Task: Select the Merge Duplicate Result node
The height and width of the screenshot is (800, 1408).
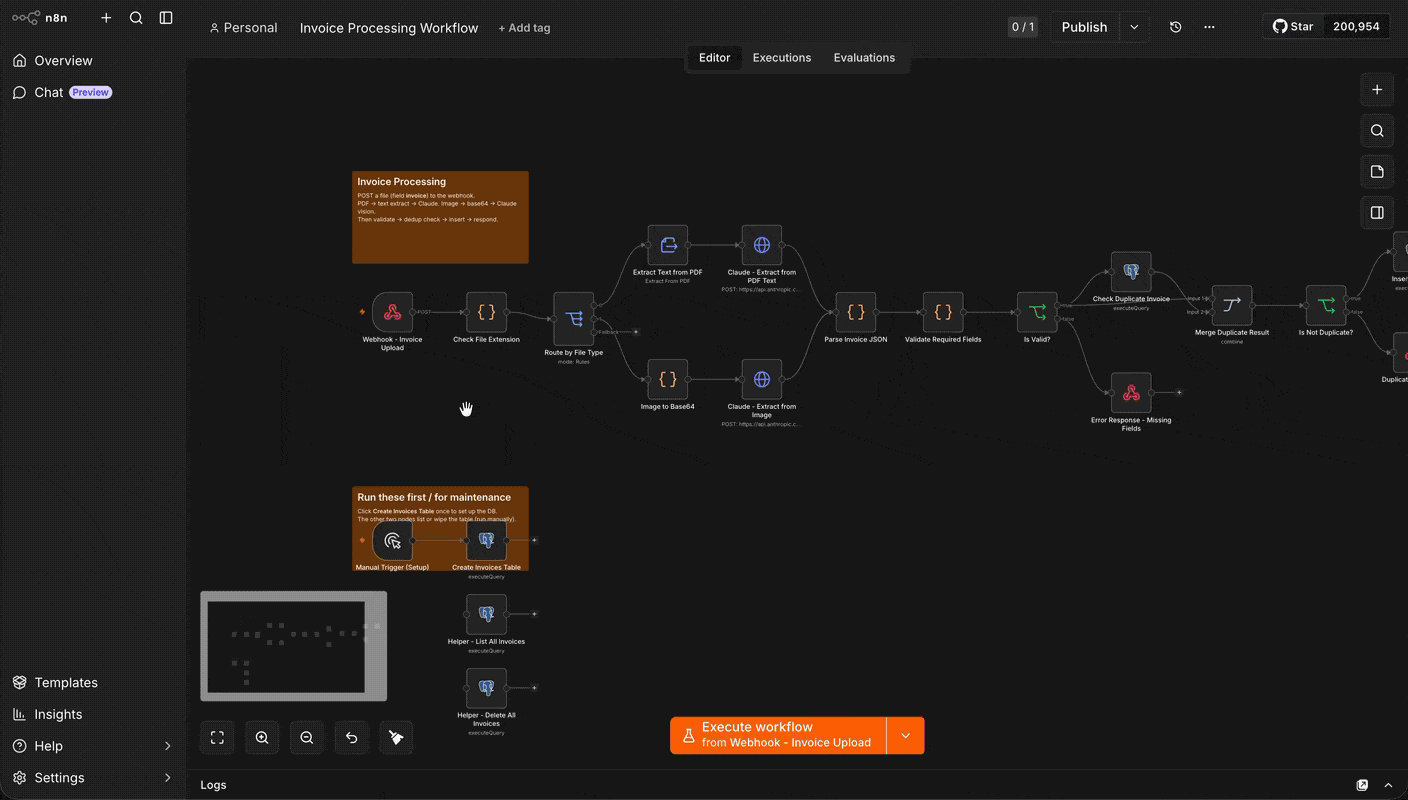Action: click(x=1232, y=306)
